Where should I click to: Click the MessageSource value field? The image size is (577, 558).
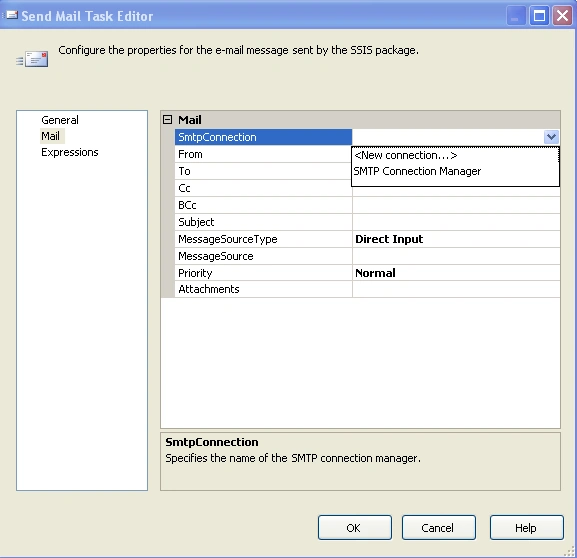pos(456,256)
